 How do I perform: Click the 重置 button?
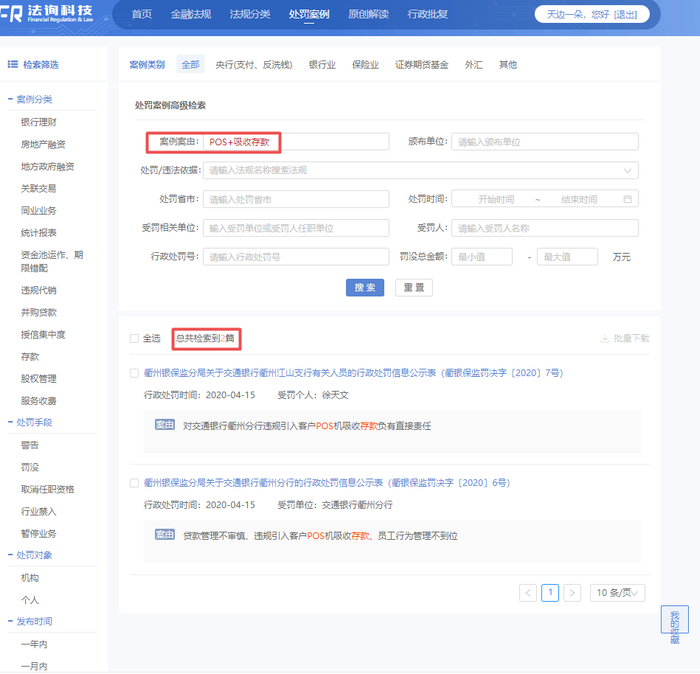(414, 287)
